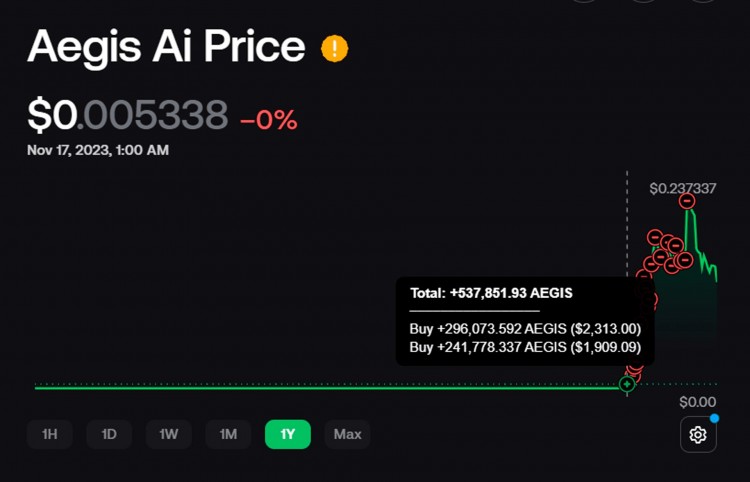
Task: Select the active 1Y range button
Action: pos(288,434)
